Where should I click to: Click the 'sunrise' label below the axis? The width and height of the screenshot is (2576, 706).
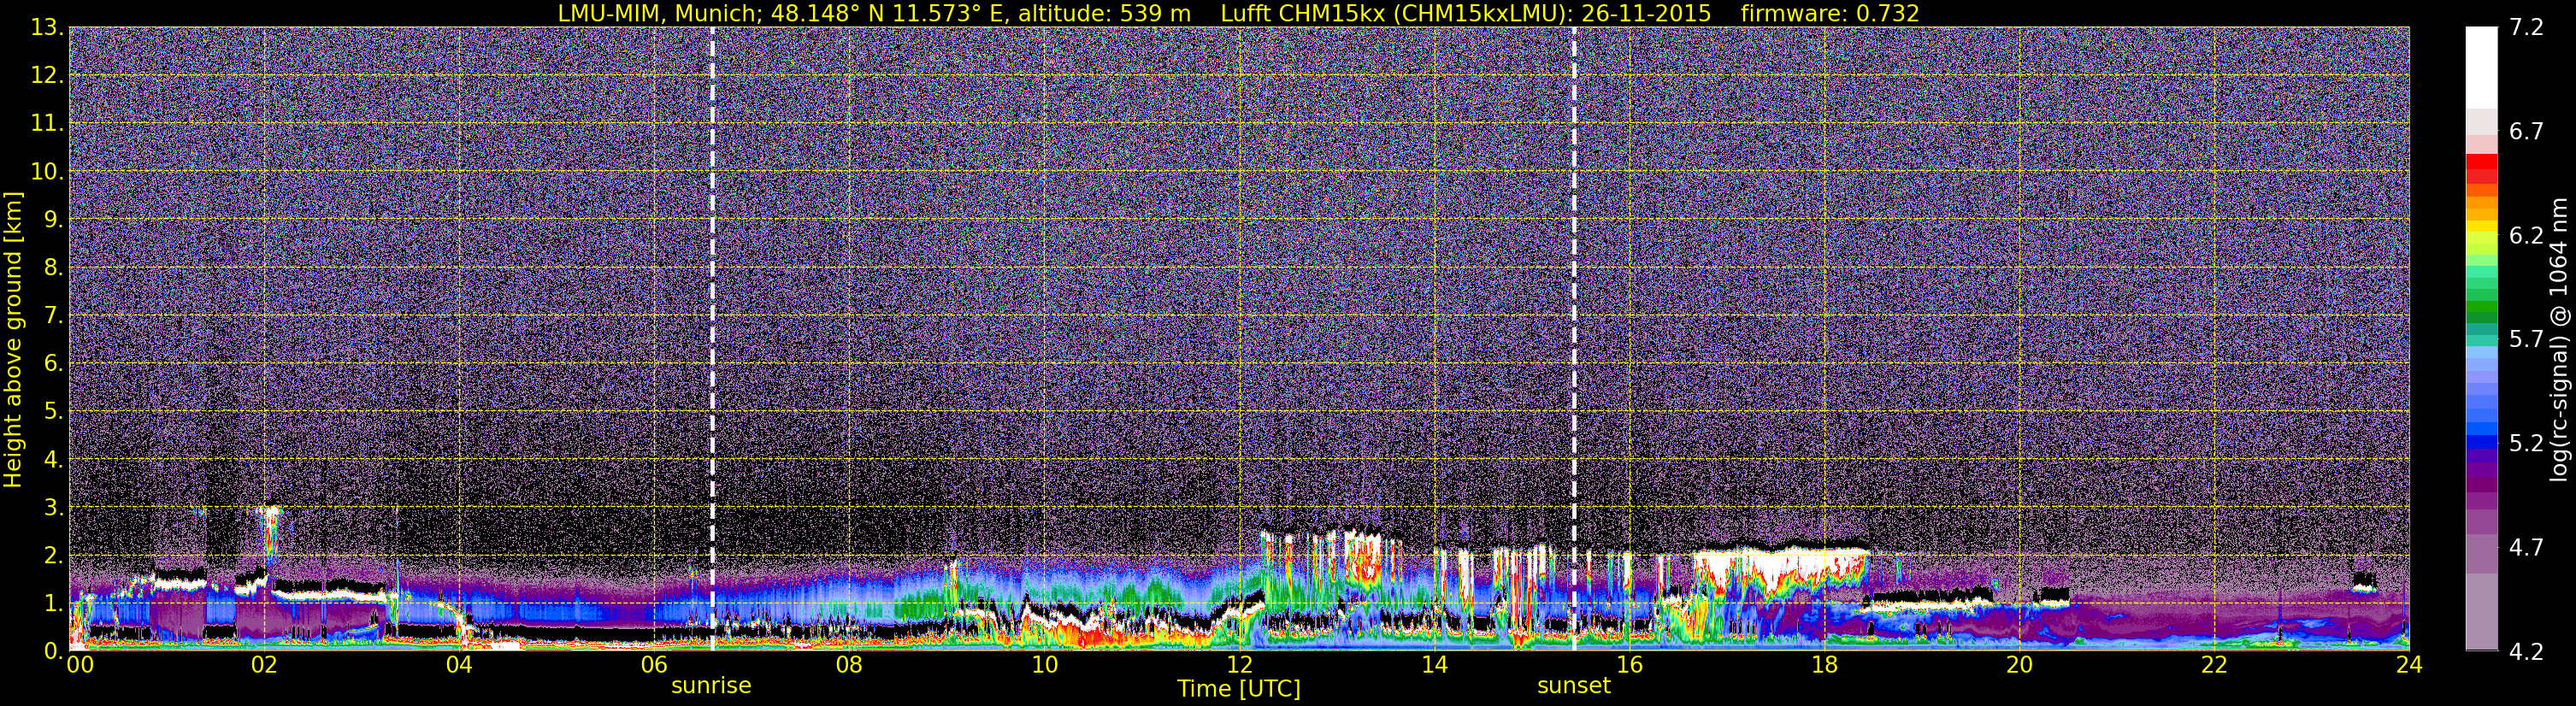pyautogui.click(x=711, y=686)
